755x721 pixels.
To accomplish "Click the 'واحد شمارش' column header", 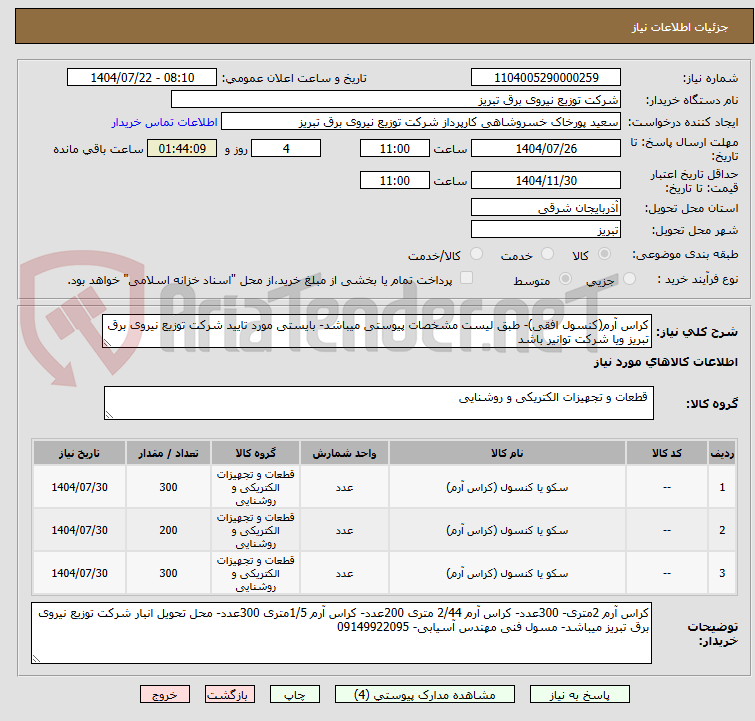I will click(x=344, y=453).
